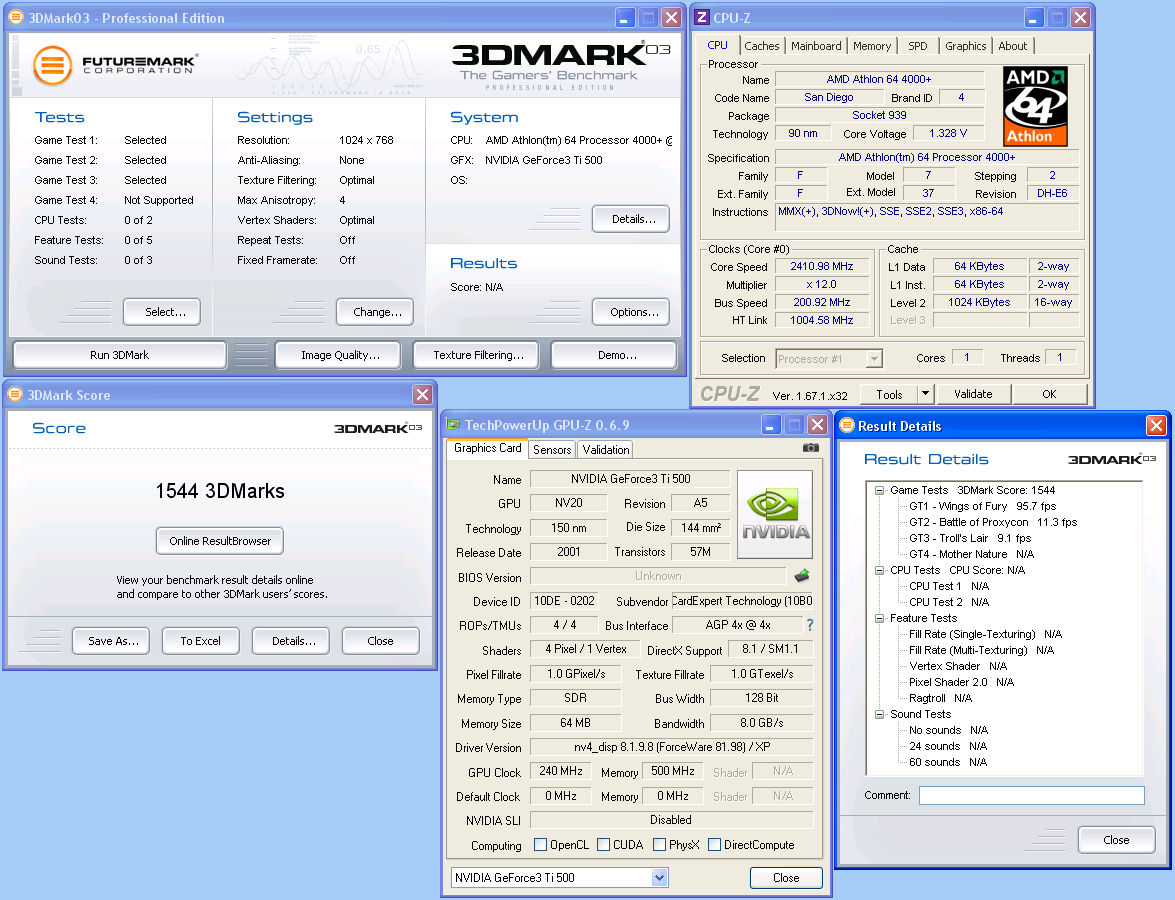The height and width of the screenshot is (900, 1175).
Task: Switch to the Mainboard tab in CPU-Z
Action: click(816, 46)
